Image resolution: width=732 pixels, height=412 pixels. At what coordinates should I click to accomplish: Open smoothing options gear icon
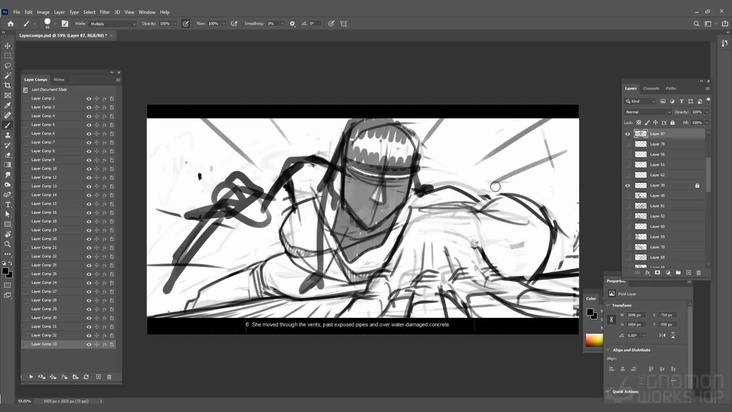[x=292, y=23]
